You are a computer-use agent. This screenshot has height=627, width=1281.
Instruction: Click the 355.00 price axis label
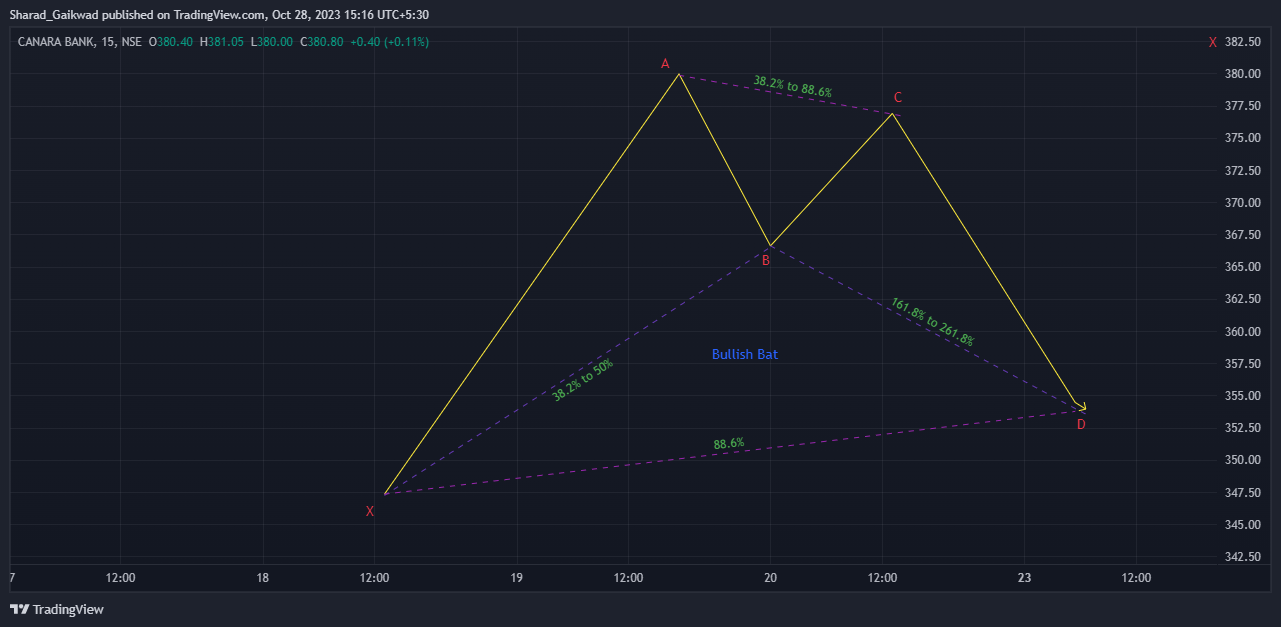click(x=1242, y=396)
